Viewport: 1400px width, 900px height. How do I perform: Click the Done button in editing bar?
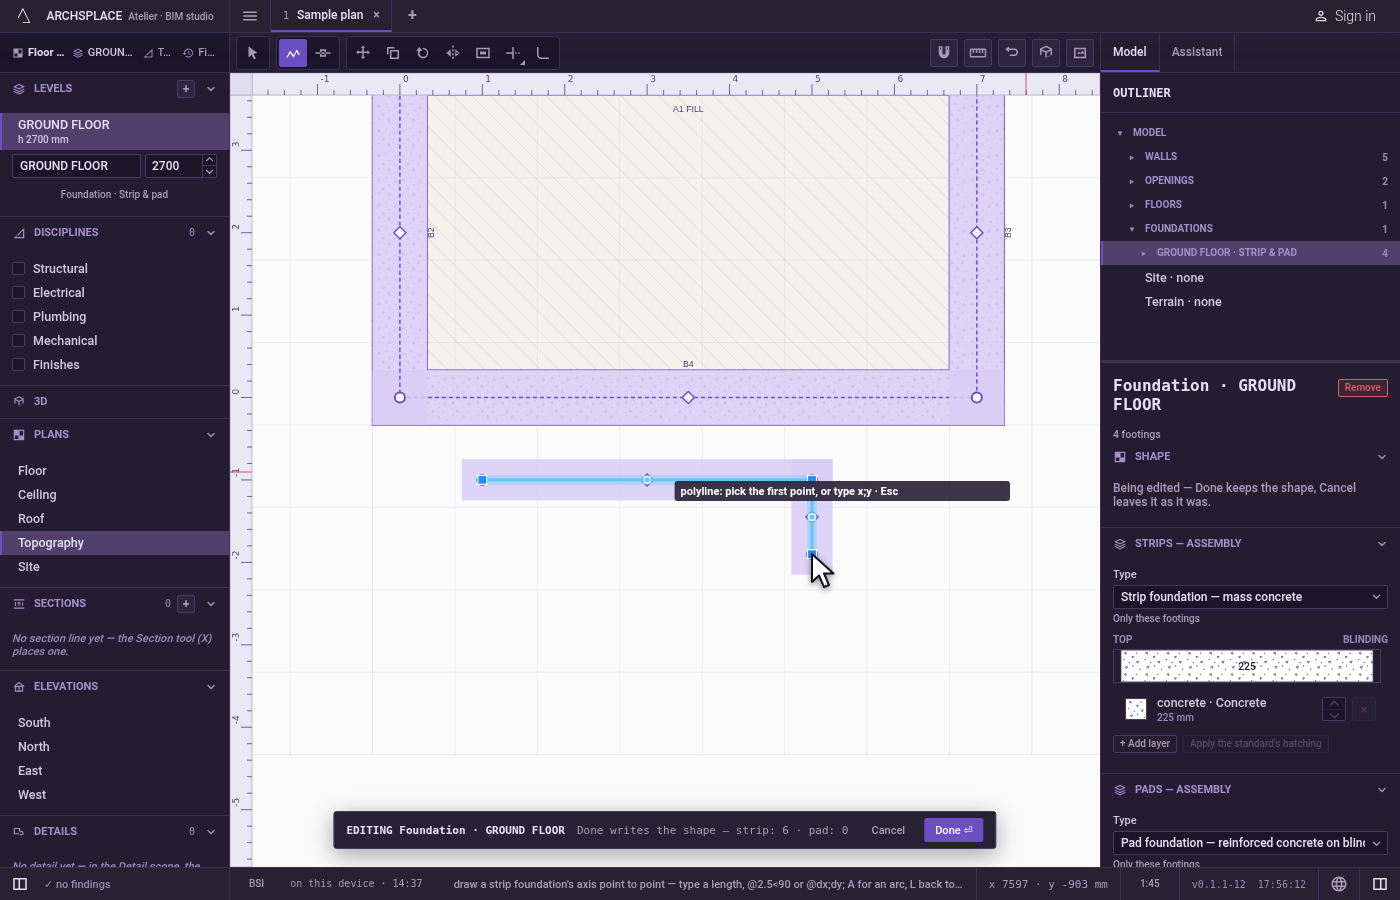coord(954,830)
